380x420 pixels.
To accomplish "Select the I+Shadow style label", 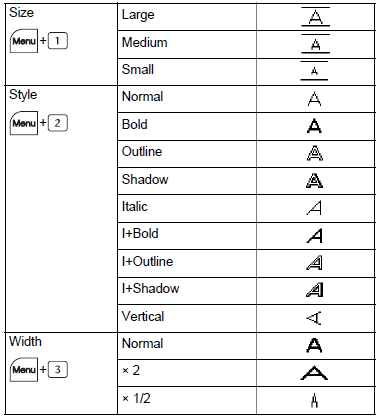I will [x=151, y=288].
